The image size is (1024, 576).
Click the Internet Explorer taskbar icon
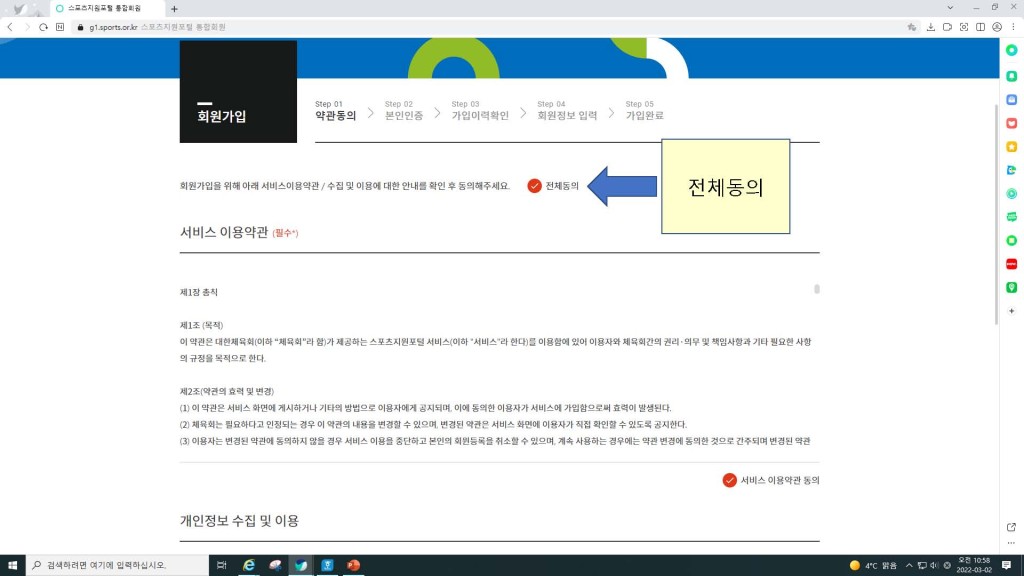point(249,565)
